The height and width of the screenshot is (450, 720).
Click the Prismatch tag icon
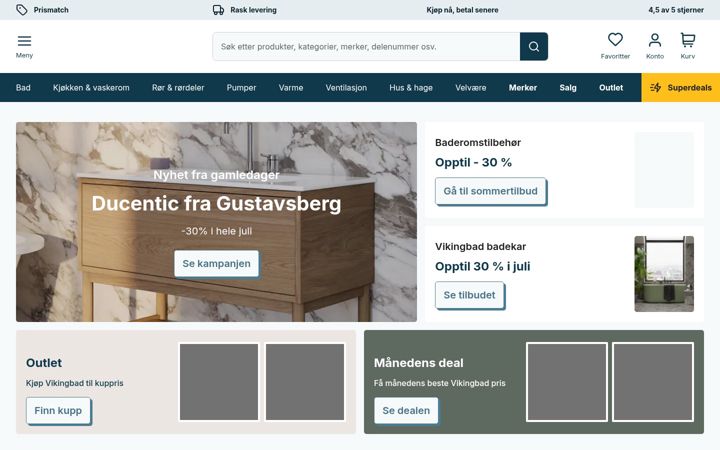pos(22,10)
